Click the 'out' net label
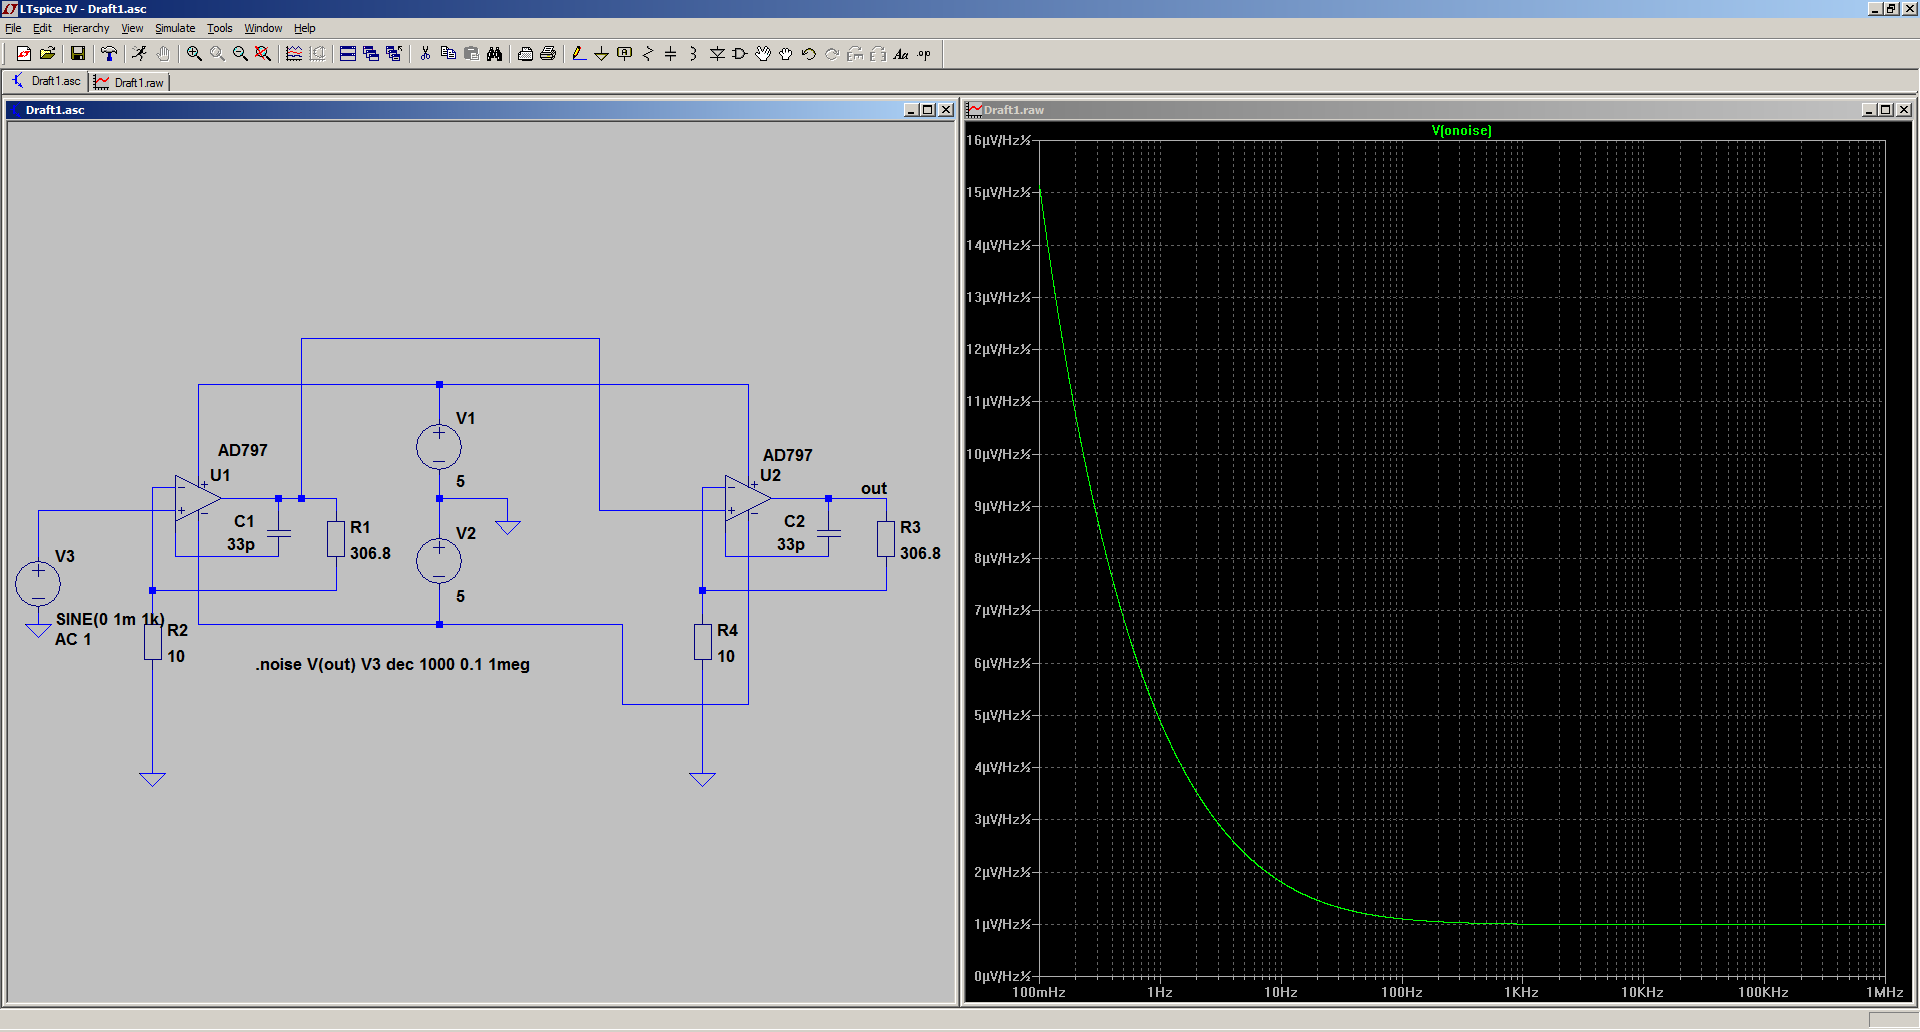 [873, 488]
